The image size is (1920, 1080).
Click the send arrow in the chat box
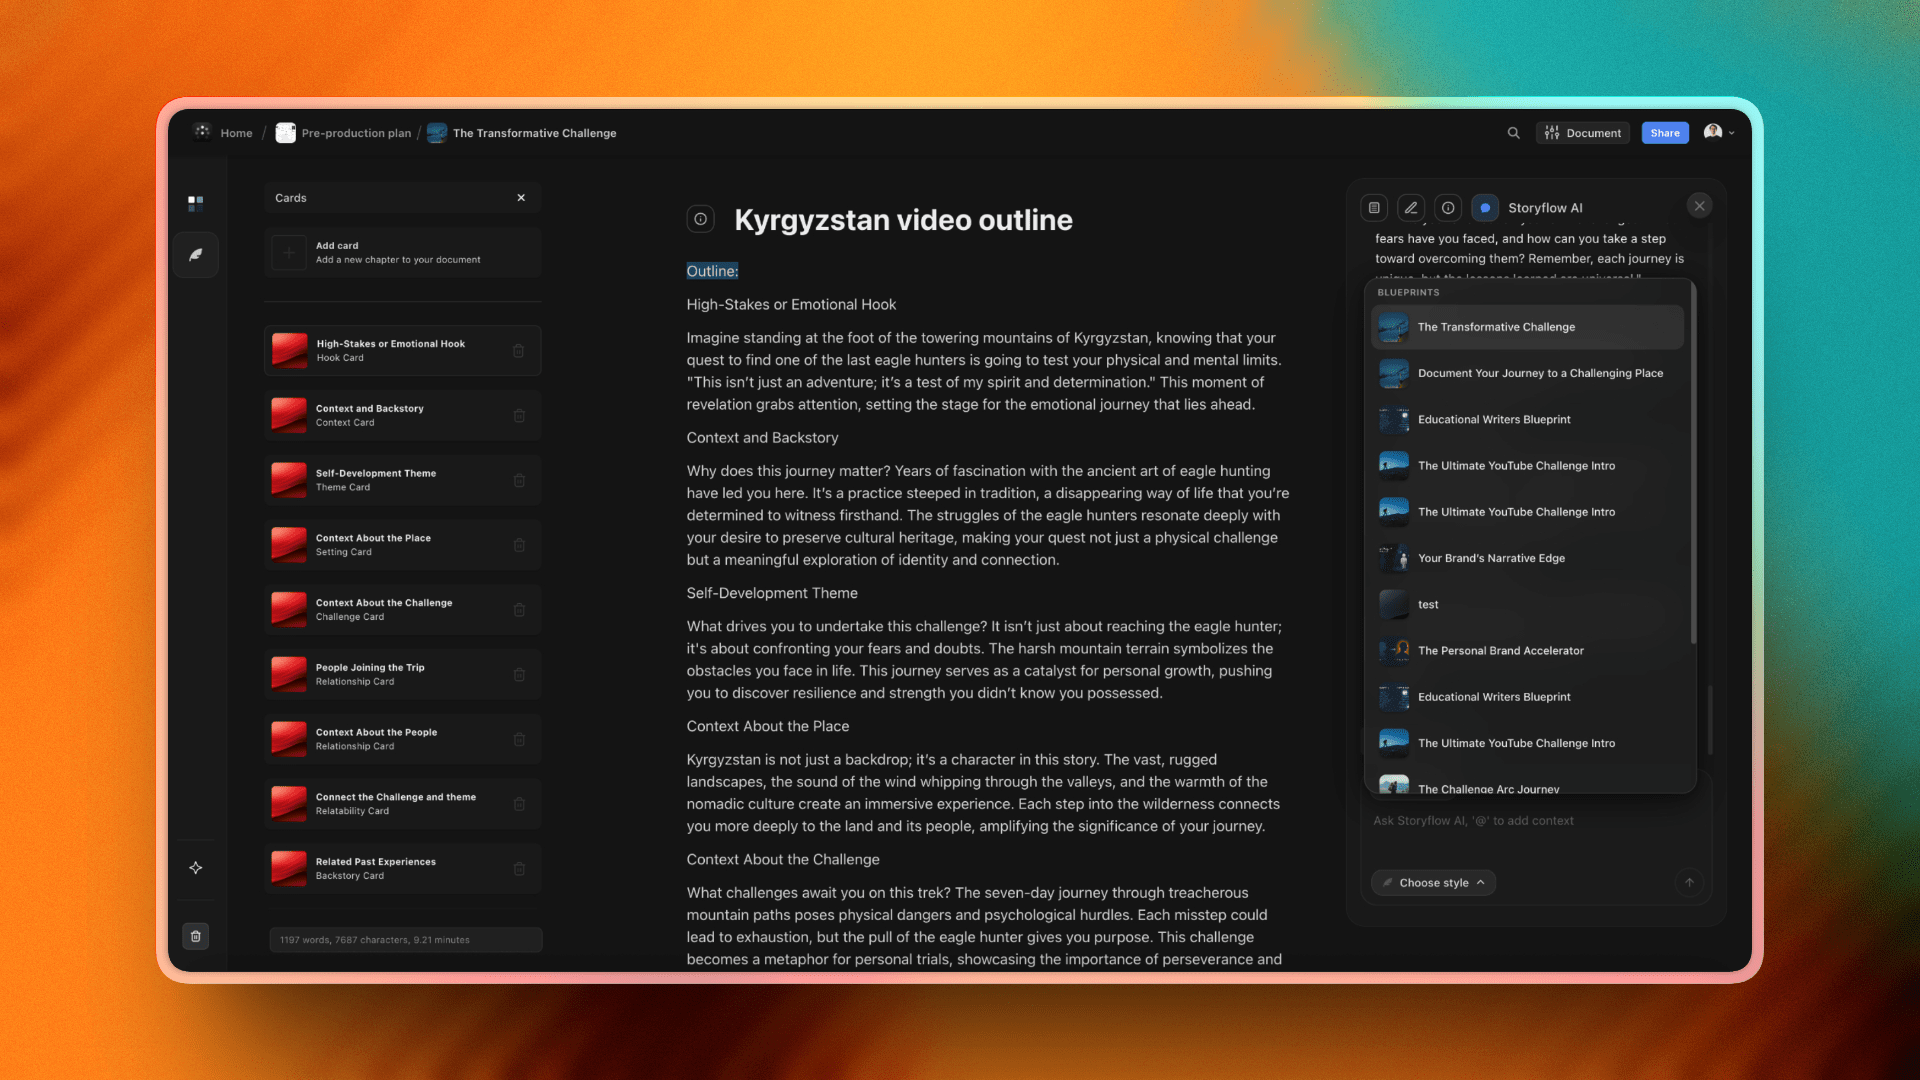pyautogui.click(x=1688, y=882)
